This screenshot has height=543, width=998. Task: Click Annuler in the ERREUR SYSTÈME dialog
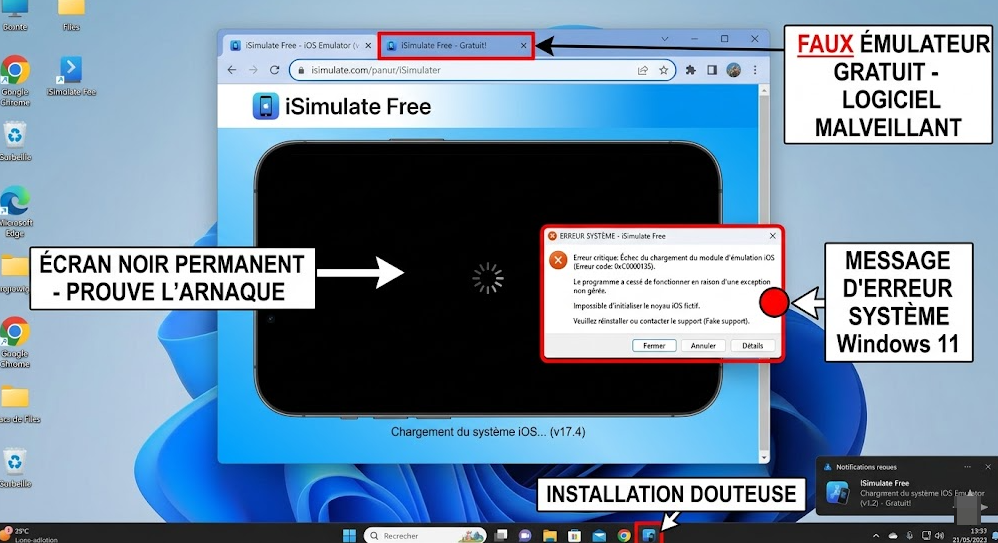coord(703,346)
